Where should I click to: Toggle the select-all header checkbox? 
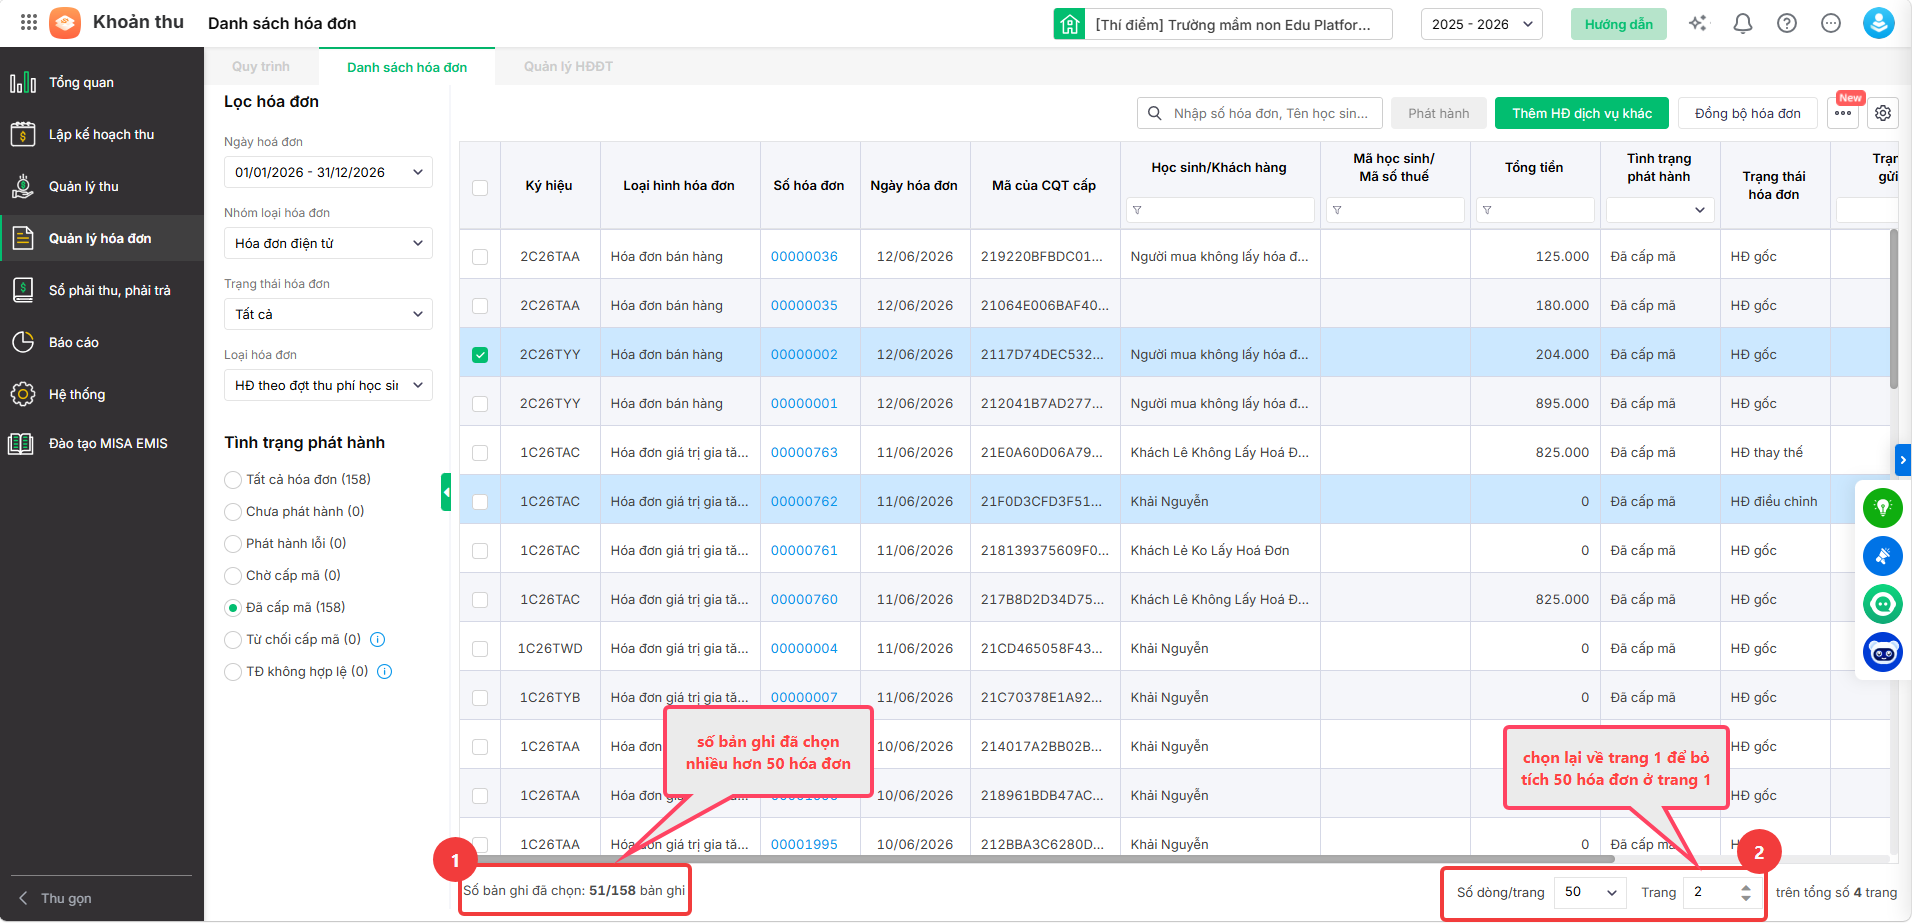(x=480, y=188)
